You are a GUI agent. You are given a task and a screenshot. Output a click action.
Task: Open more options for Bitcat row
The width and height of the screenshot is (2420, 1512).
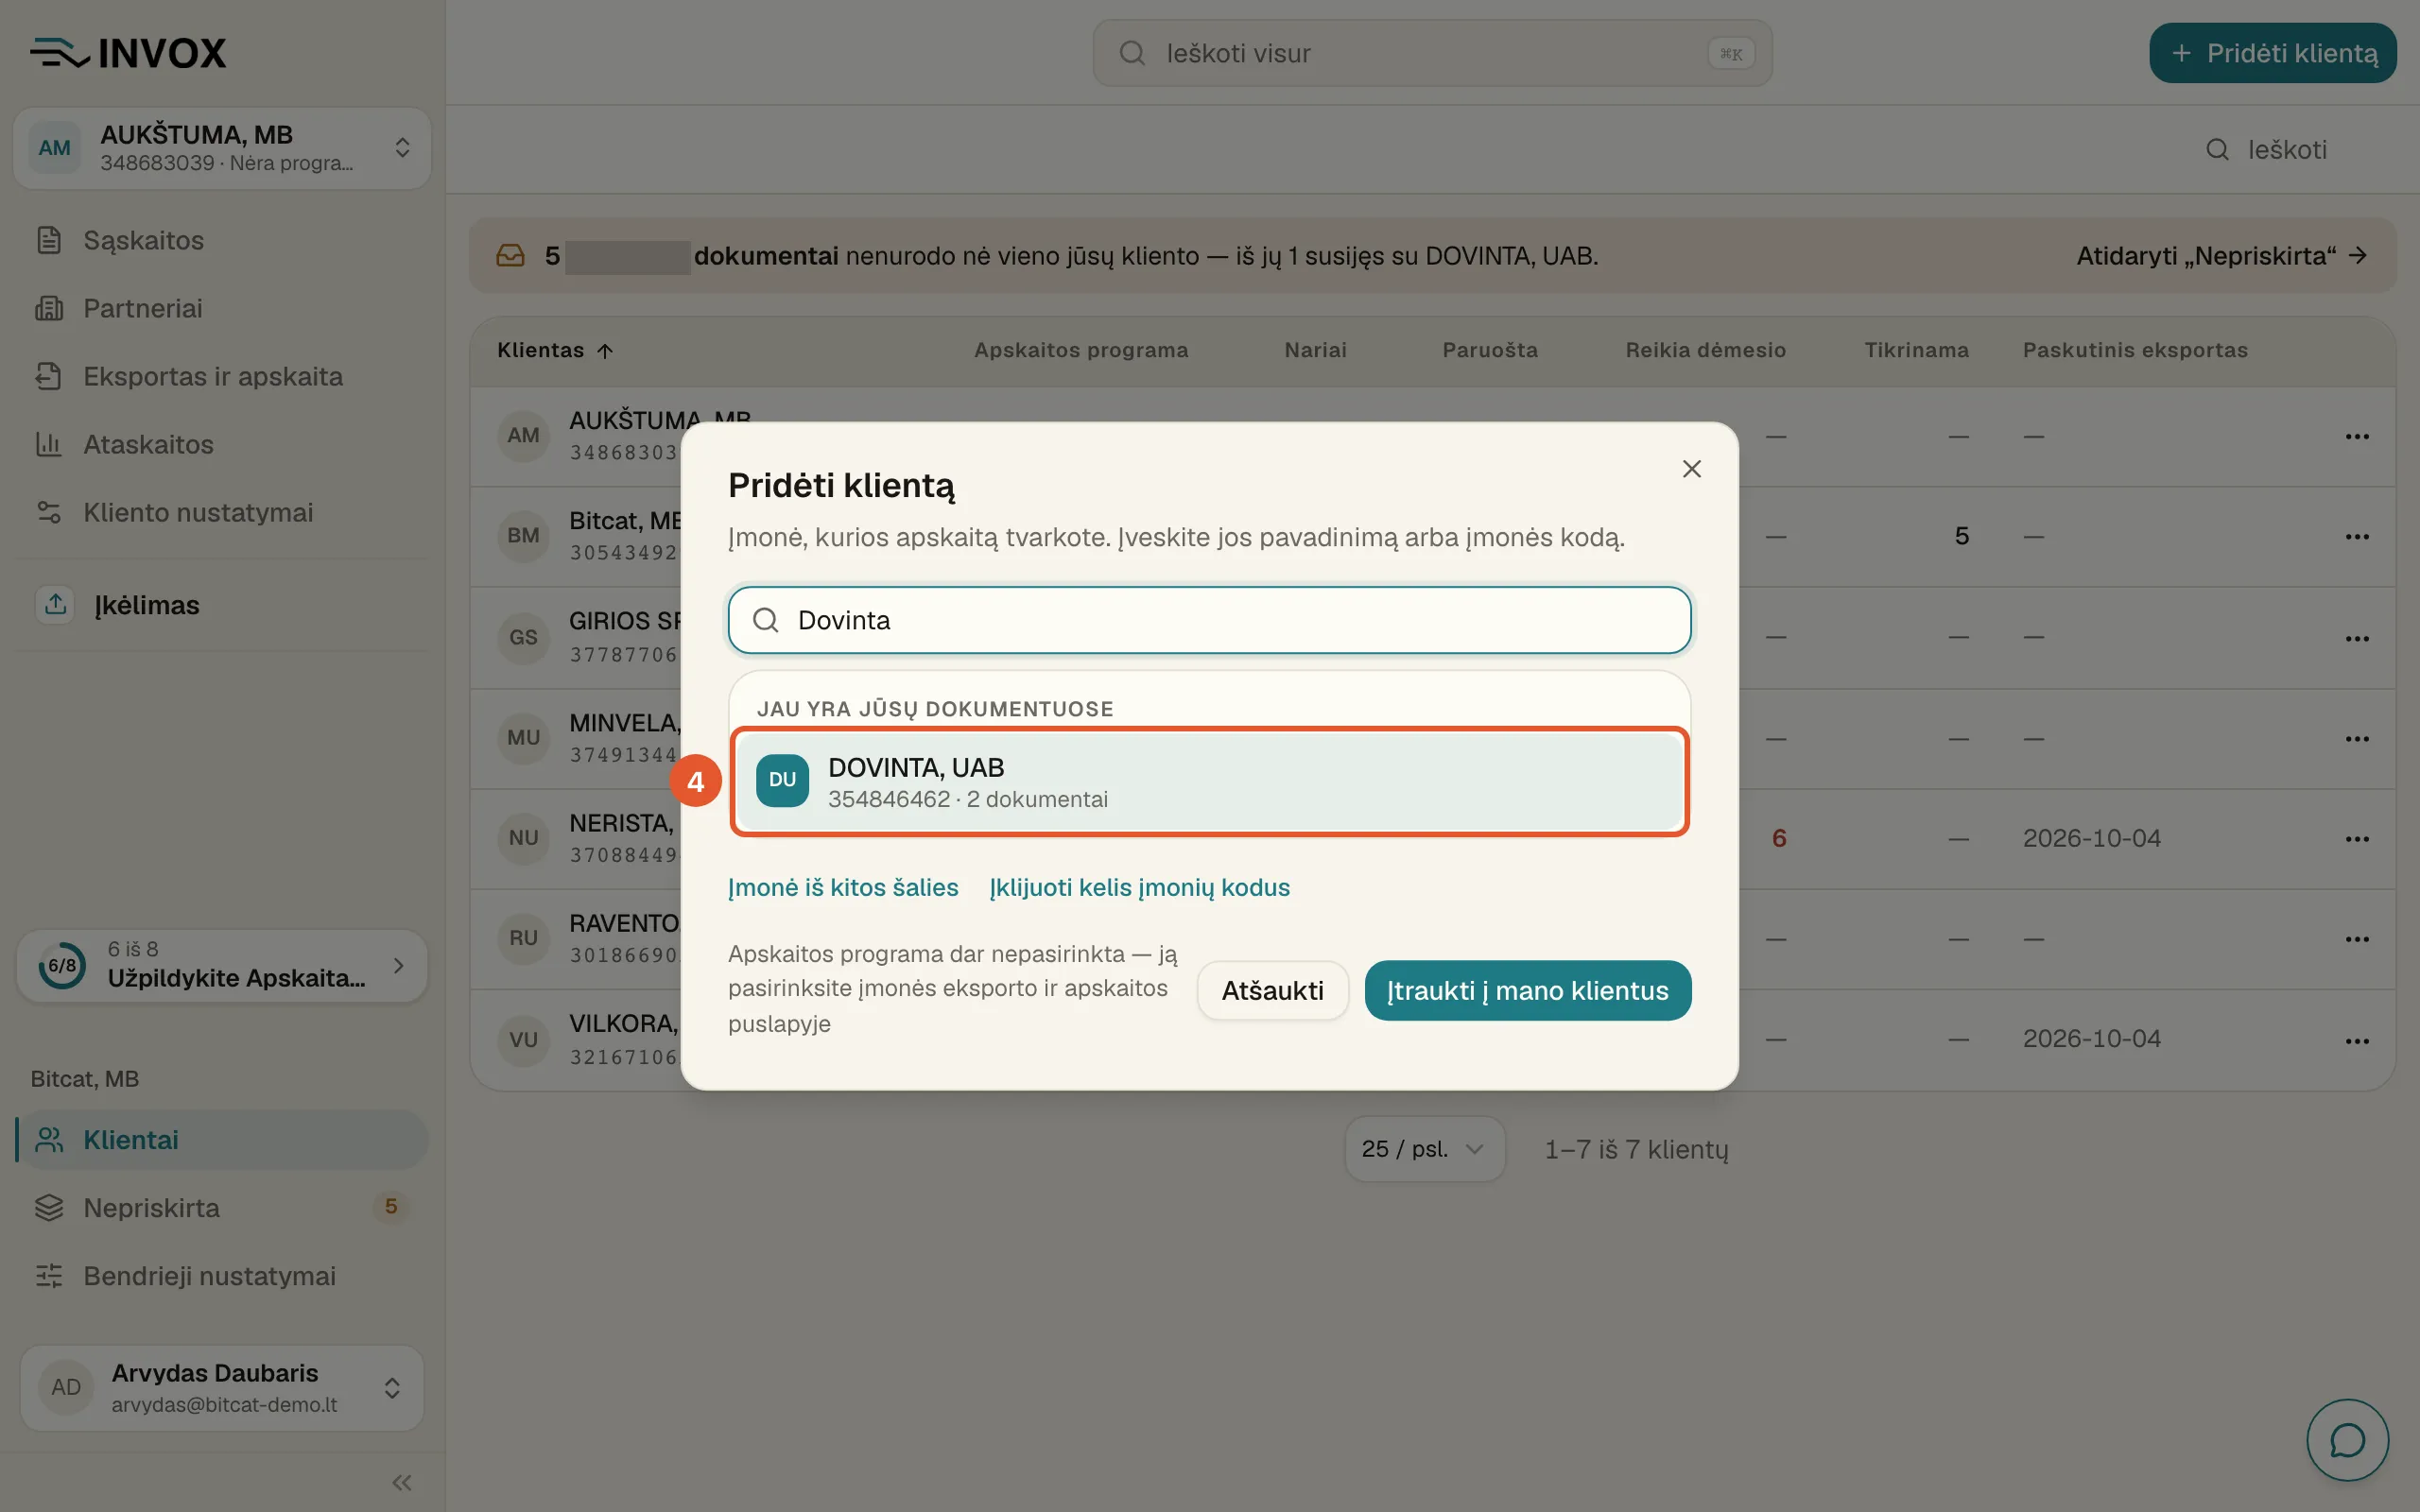(x=2357, y=536)
